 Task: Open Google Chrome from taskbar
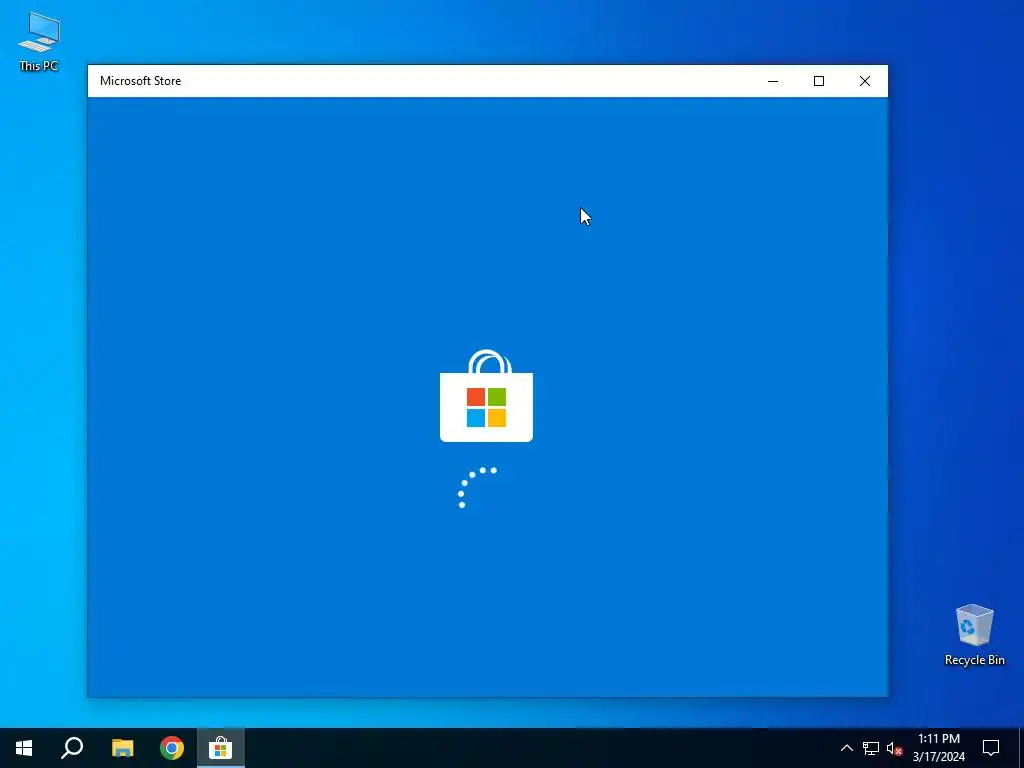(172, 748)
